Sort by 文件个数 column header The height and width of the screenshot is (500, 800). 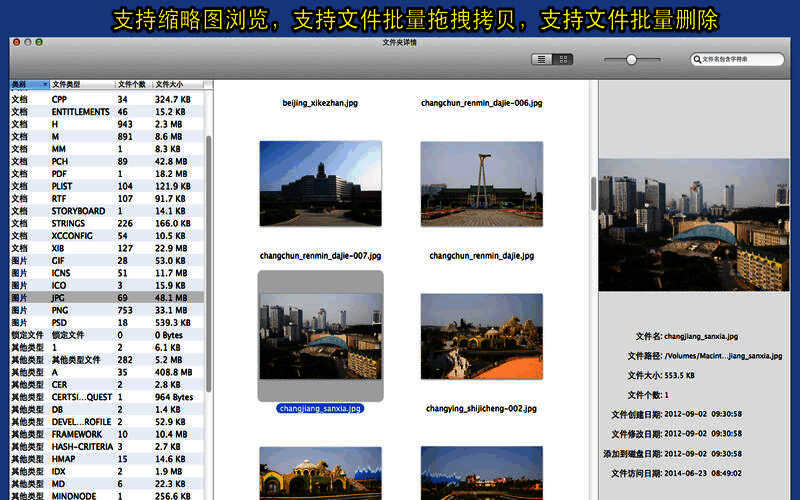pos(132,85)
